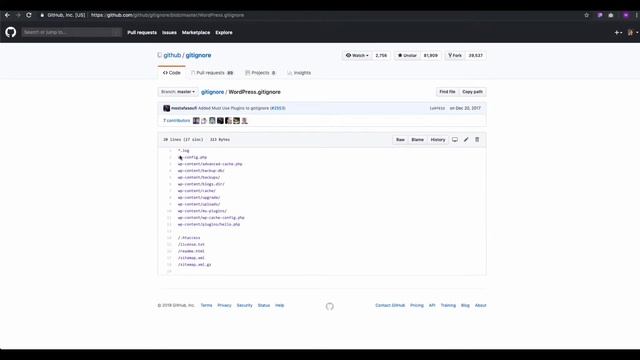Click the Blame button
Viewport: 640px width, 360px height.
(417, 140)
